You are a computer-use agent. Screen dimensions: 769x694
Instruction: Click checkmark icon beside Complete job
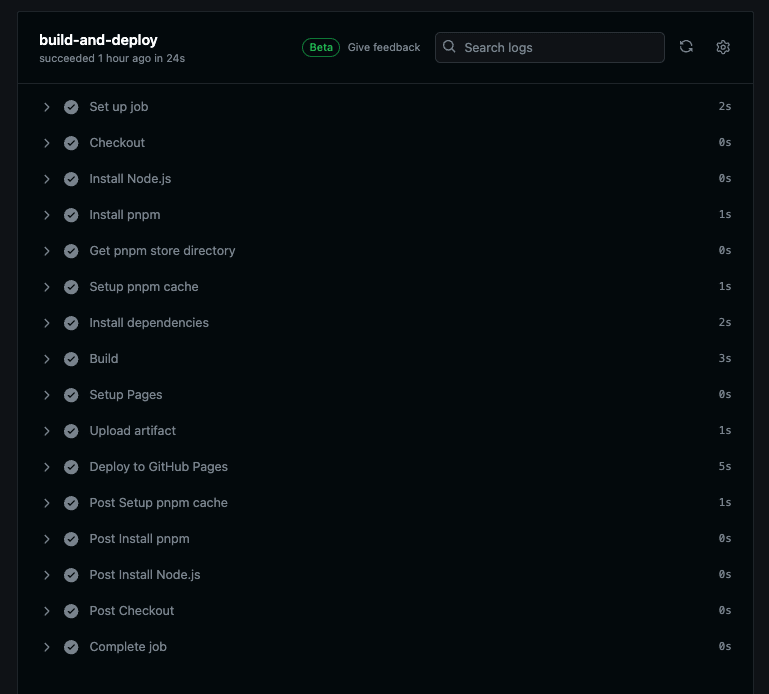[x=71, y=647]
